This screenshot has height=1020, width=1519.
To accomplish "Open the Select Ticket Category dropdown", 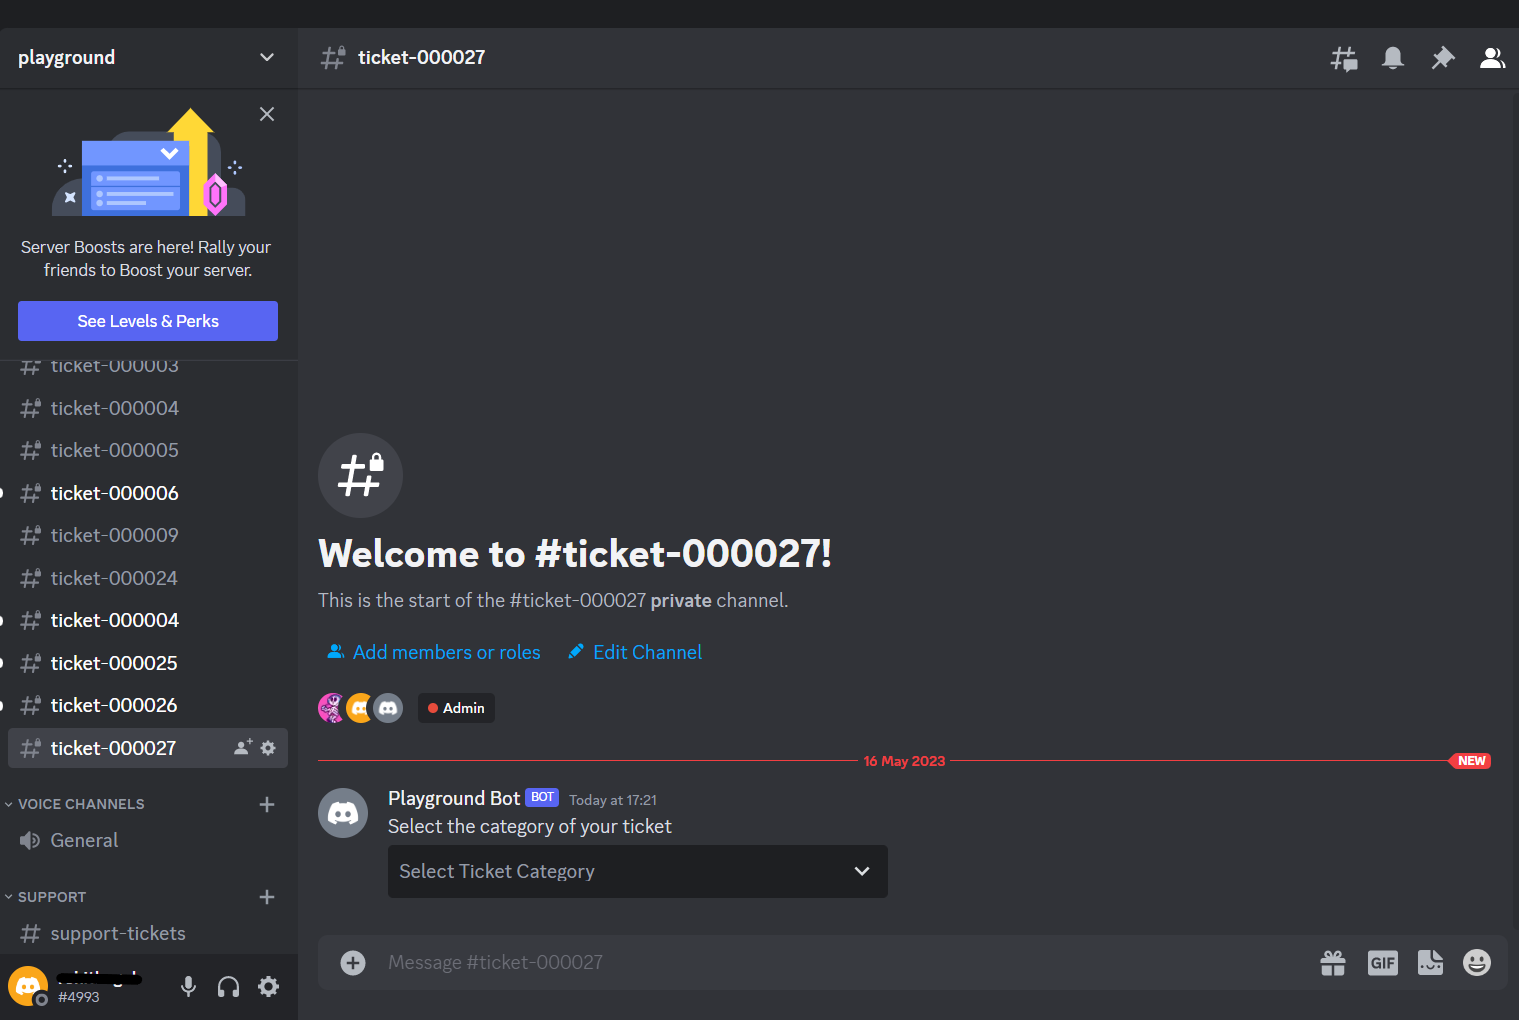I will 638,871.
